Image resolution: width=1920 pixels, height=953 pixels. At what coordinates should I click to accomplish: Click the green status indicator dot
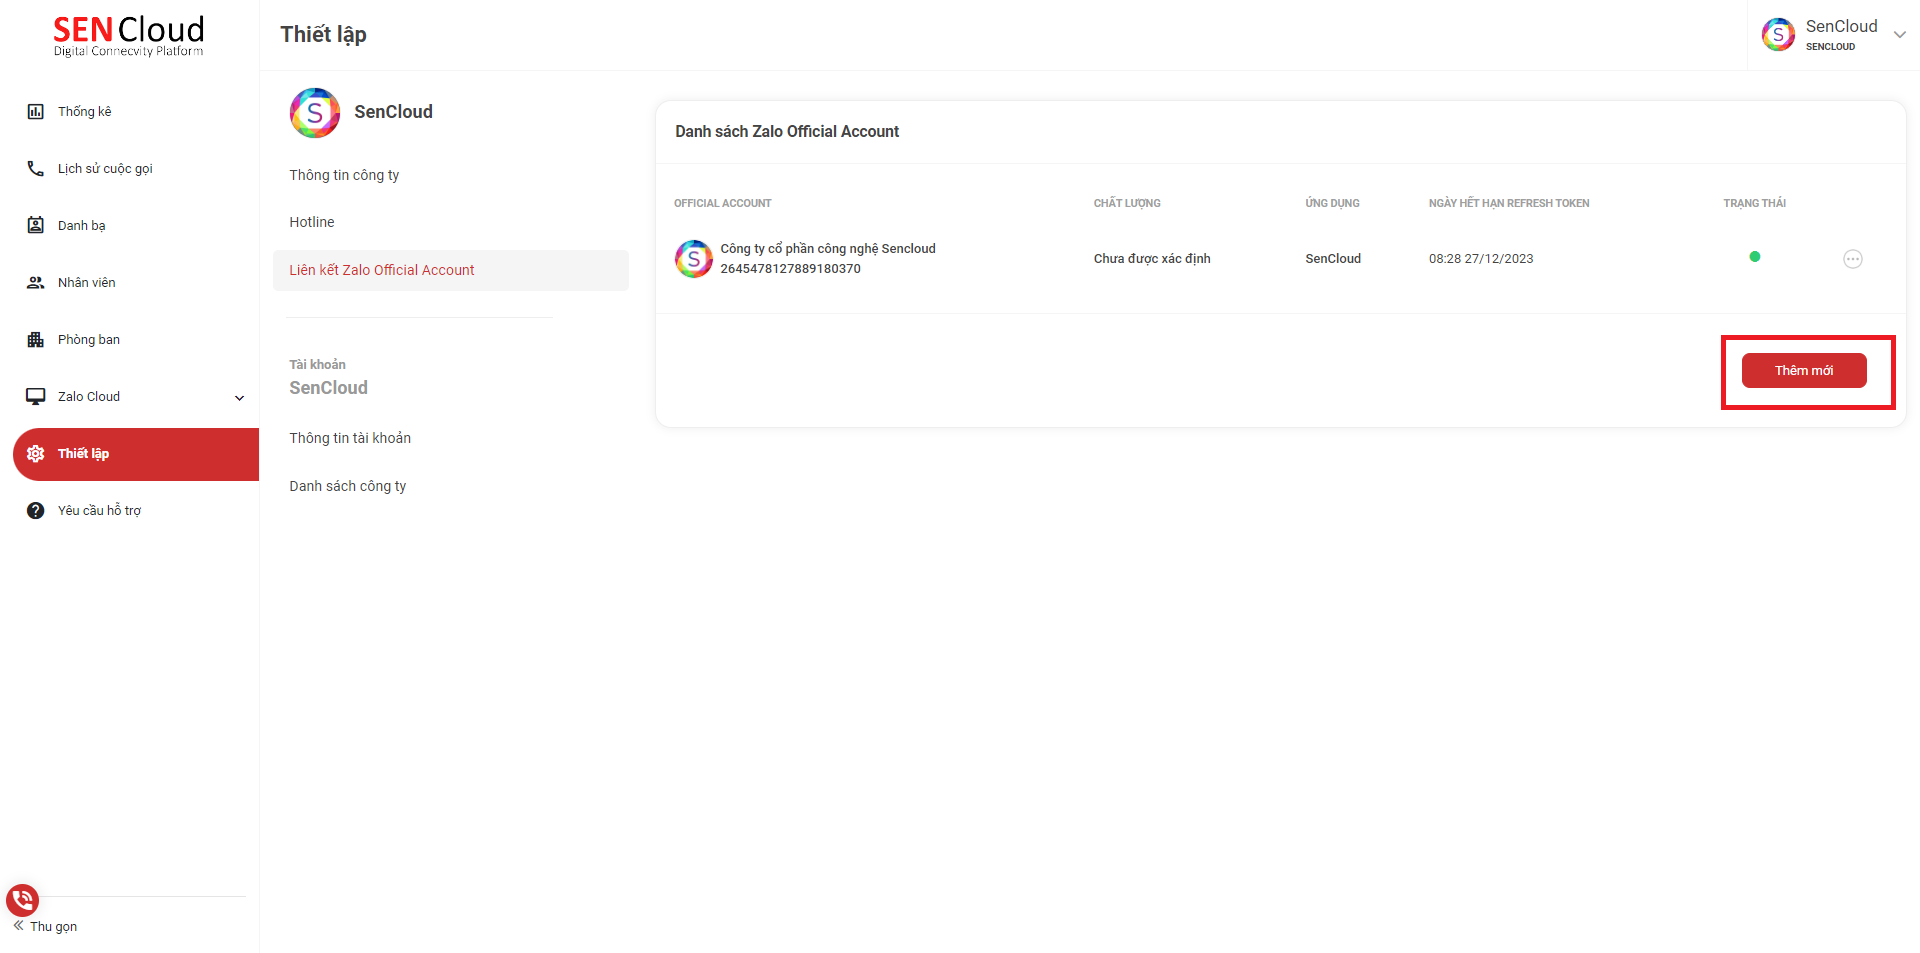coord(1754,257)
